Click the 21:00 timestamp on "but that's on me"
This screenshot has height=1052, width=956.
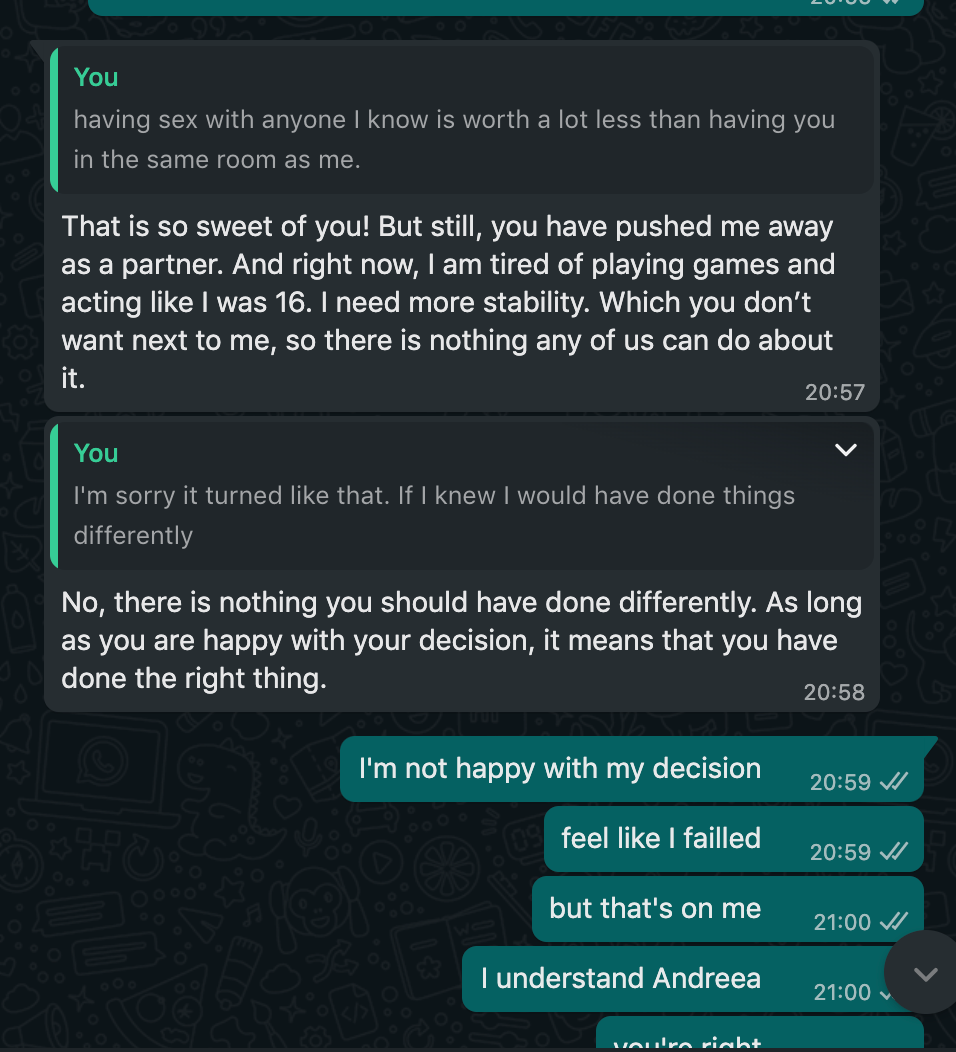tap(842, 922)
